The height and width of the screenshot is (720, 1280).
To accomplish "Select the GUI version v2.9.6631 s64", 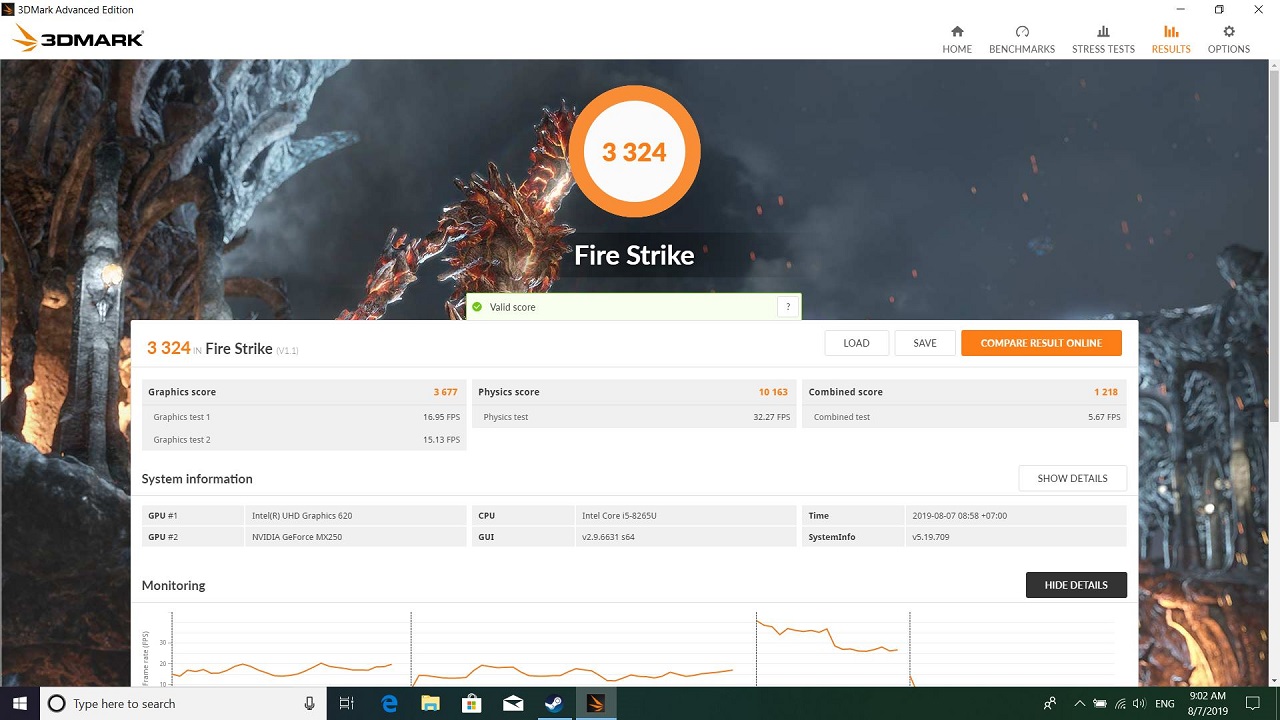I will [608, 537].
